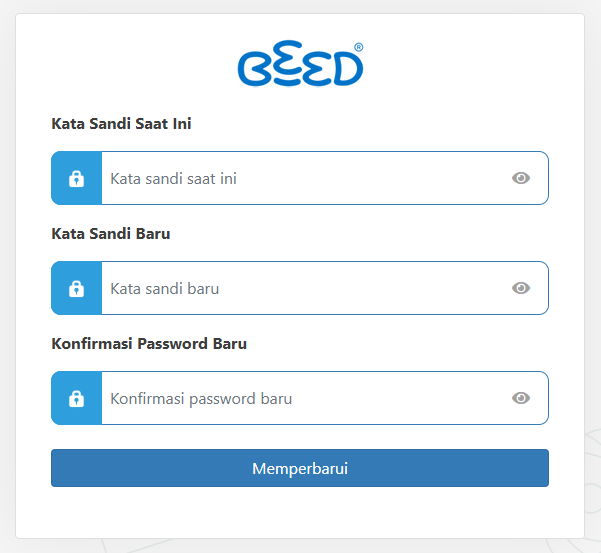The image size is (601, 553).
Task: Click the letter D in the BEED logo
Action: tap(348, 69)
